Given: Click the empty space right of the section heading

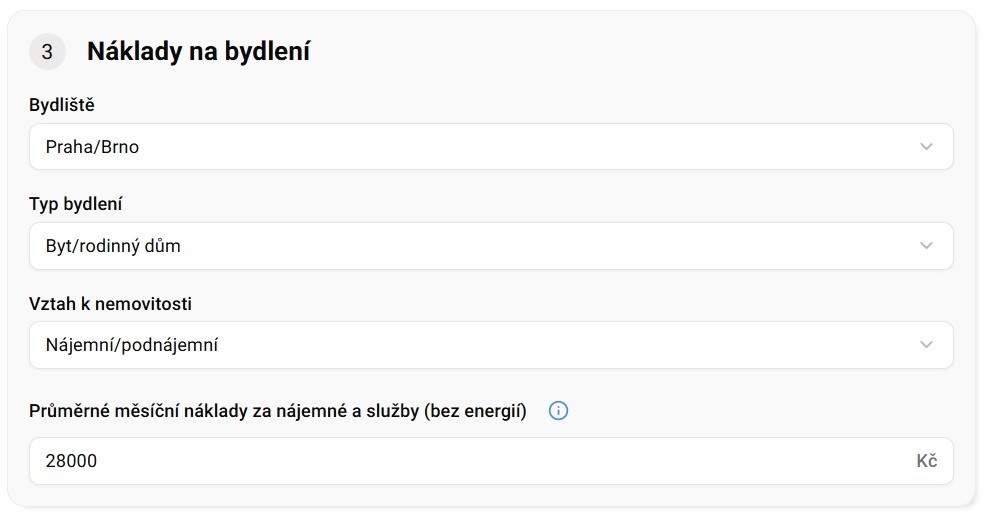Looking at the screenshot, I should [x=640, y=52].
